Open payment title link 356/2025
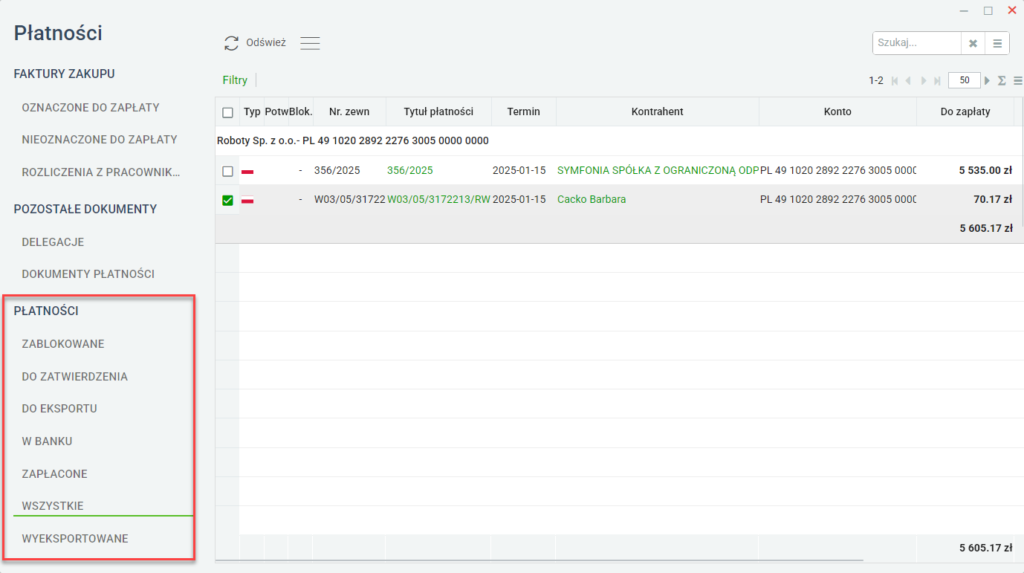Image resolution: width=1024 pixels, height=573 pixels. (409, 171)
